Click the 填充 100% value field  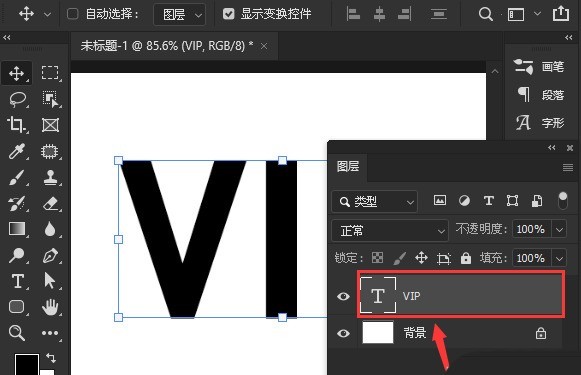(x=531, y=258)
